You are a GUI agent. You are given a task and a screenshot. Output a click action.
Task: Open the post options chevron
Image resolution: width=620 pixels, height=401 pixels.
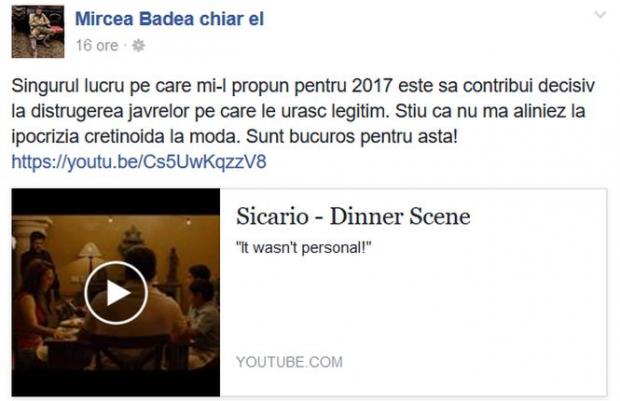(x=600, y=15)
